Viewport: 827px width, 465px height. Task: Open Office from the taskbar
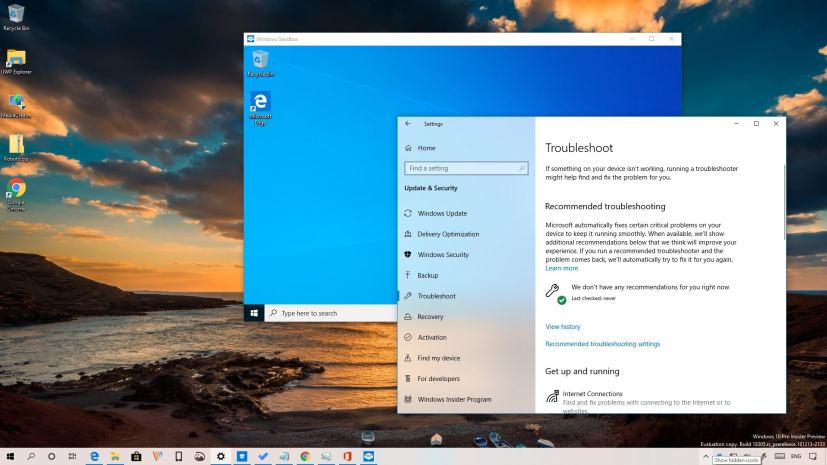[347, 456]
